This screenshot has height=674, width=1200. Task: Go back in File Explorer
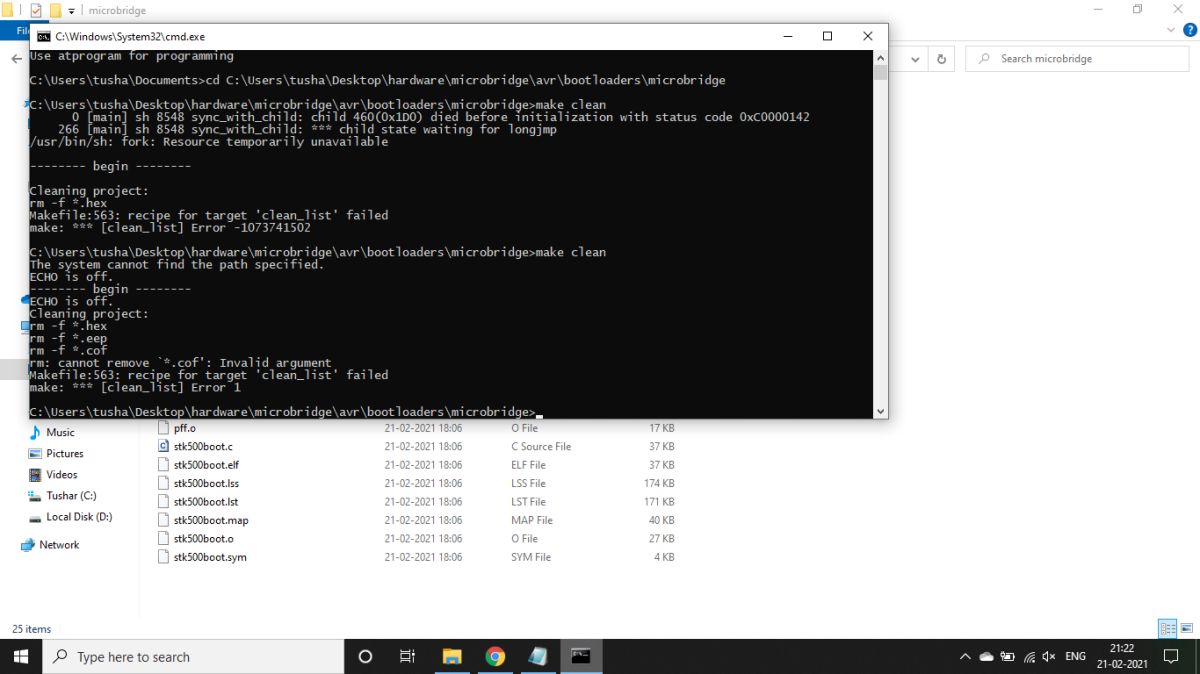coord(16,59)
